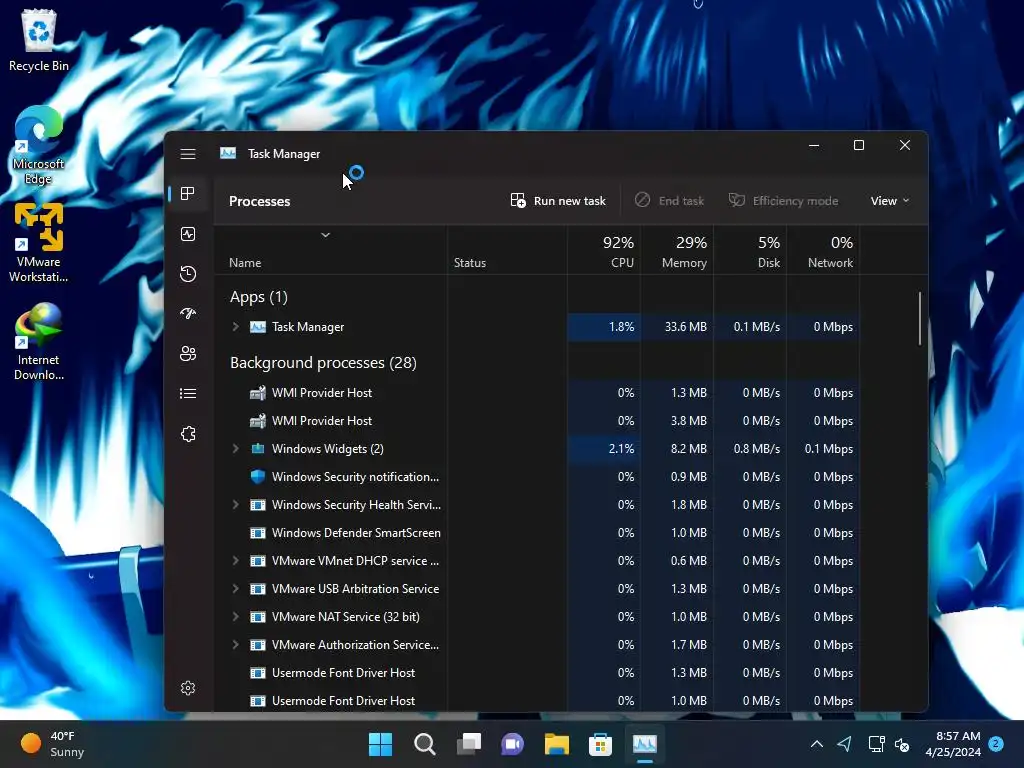Open App history page in sidebar
This screenshot has height=768, width=1024.
coord(188,274)
